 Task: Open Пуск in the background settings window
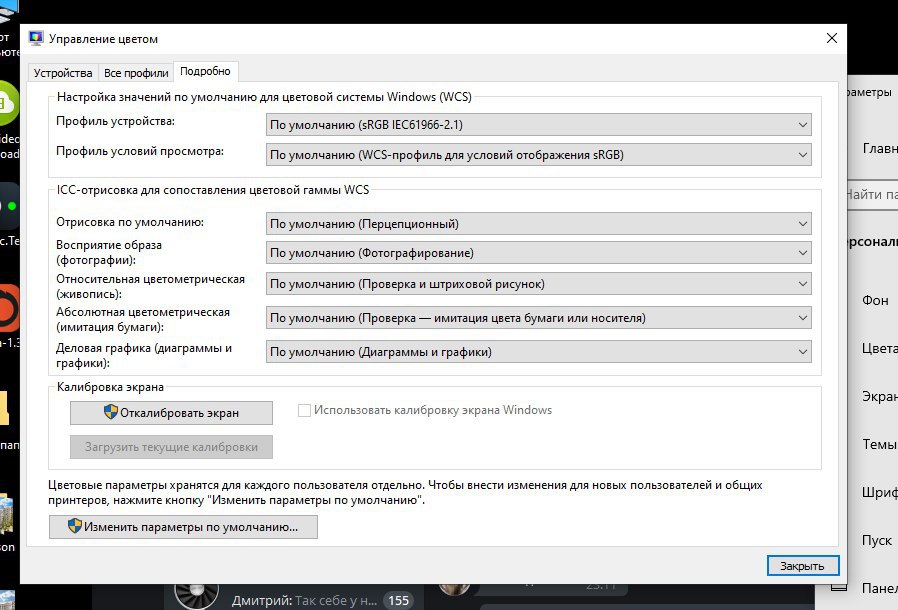(x=877, y=540)
